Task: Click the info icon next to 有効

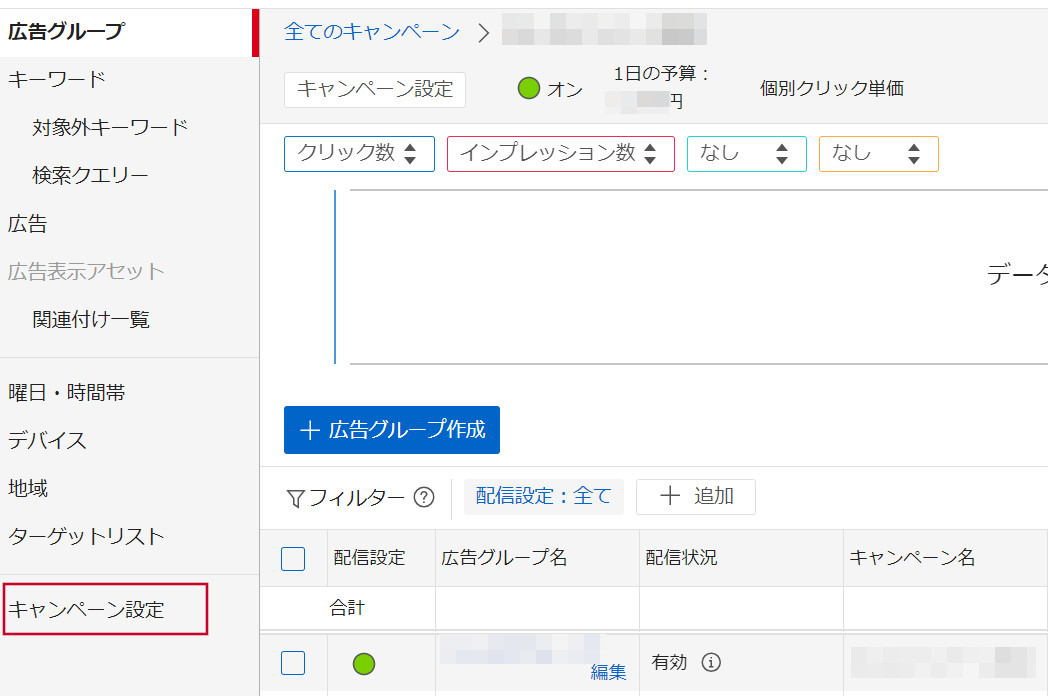Action: [713, 662]
